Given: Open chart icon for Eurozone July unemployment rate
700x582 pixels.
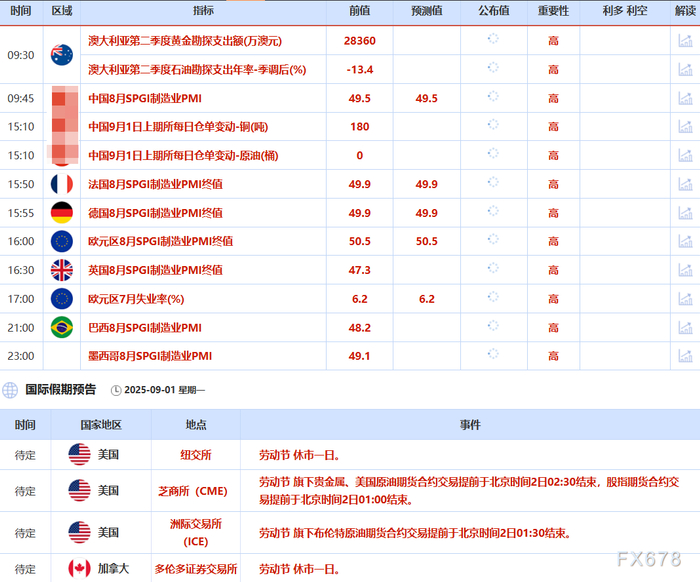Looking at the screenshot, I should coord(685,299).
